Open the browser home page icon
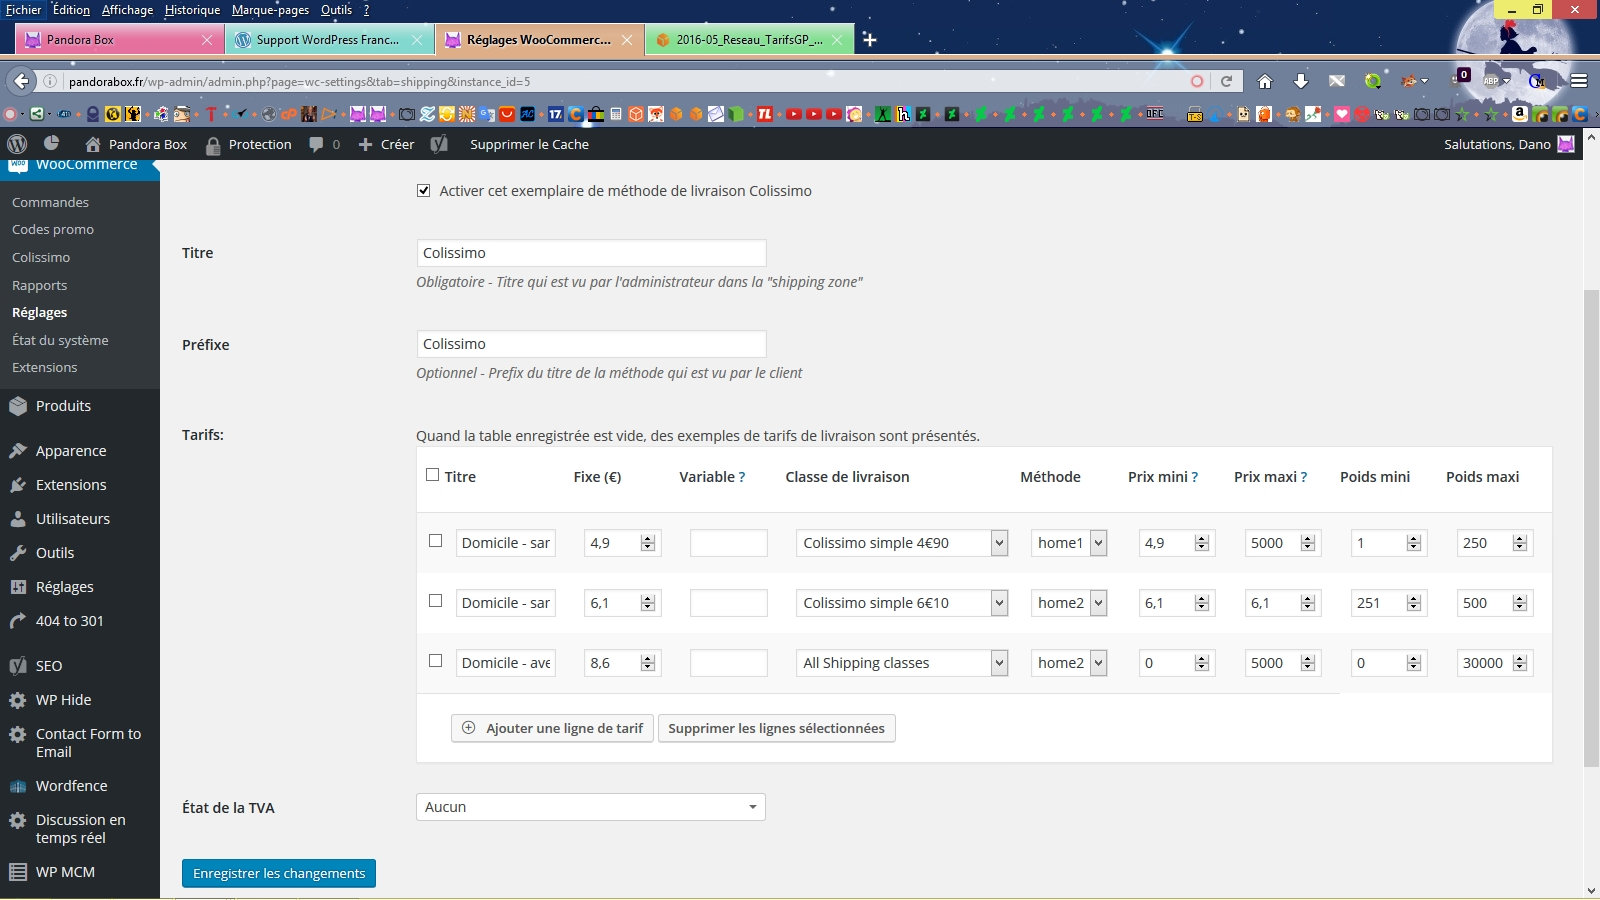The image size is (1600, 900). point(1265,81)
